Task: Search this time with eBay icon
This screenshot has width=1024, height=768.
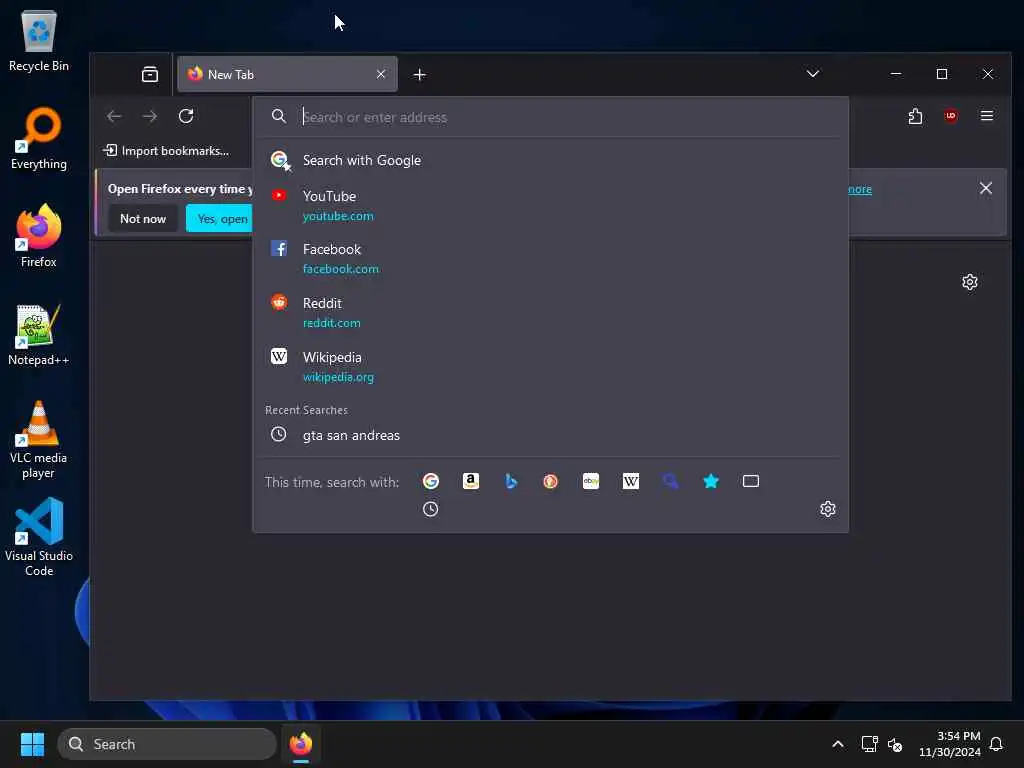Action: (591, 481)
